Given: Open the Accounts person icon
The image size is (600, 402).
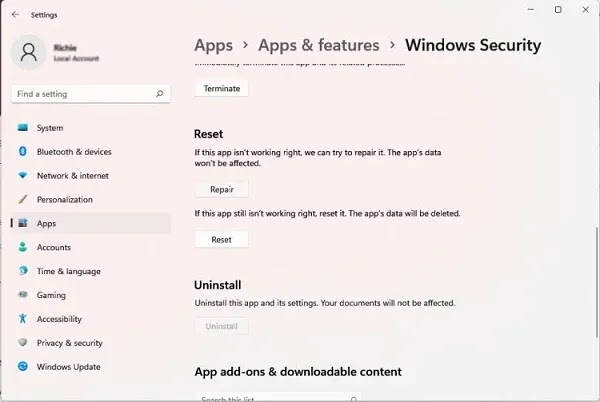Looking at the screenshot, I should [23, 247].
